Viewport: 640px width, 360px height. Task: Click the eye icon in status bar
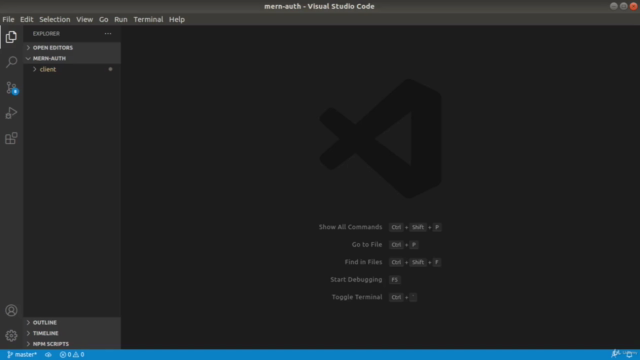(x=48, y=355)
